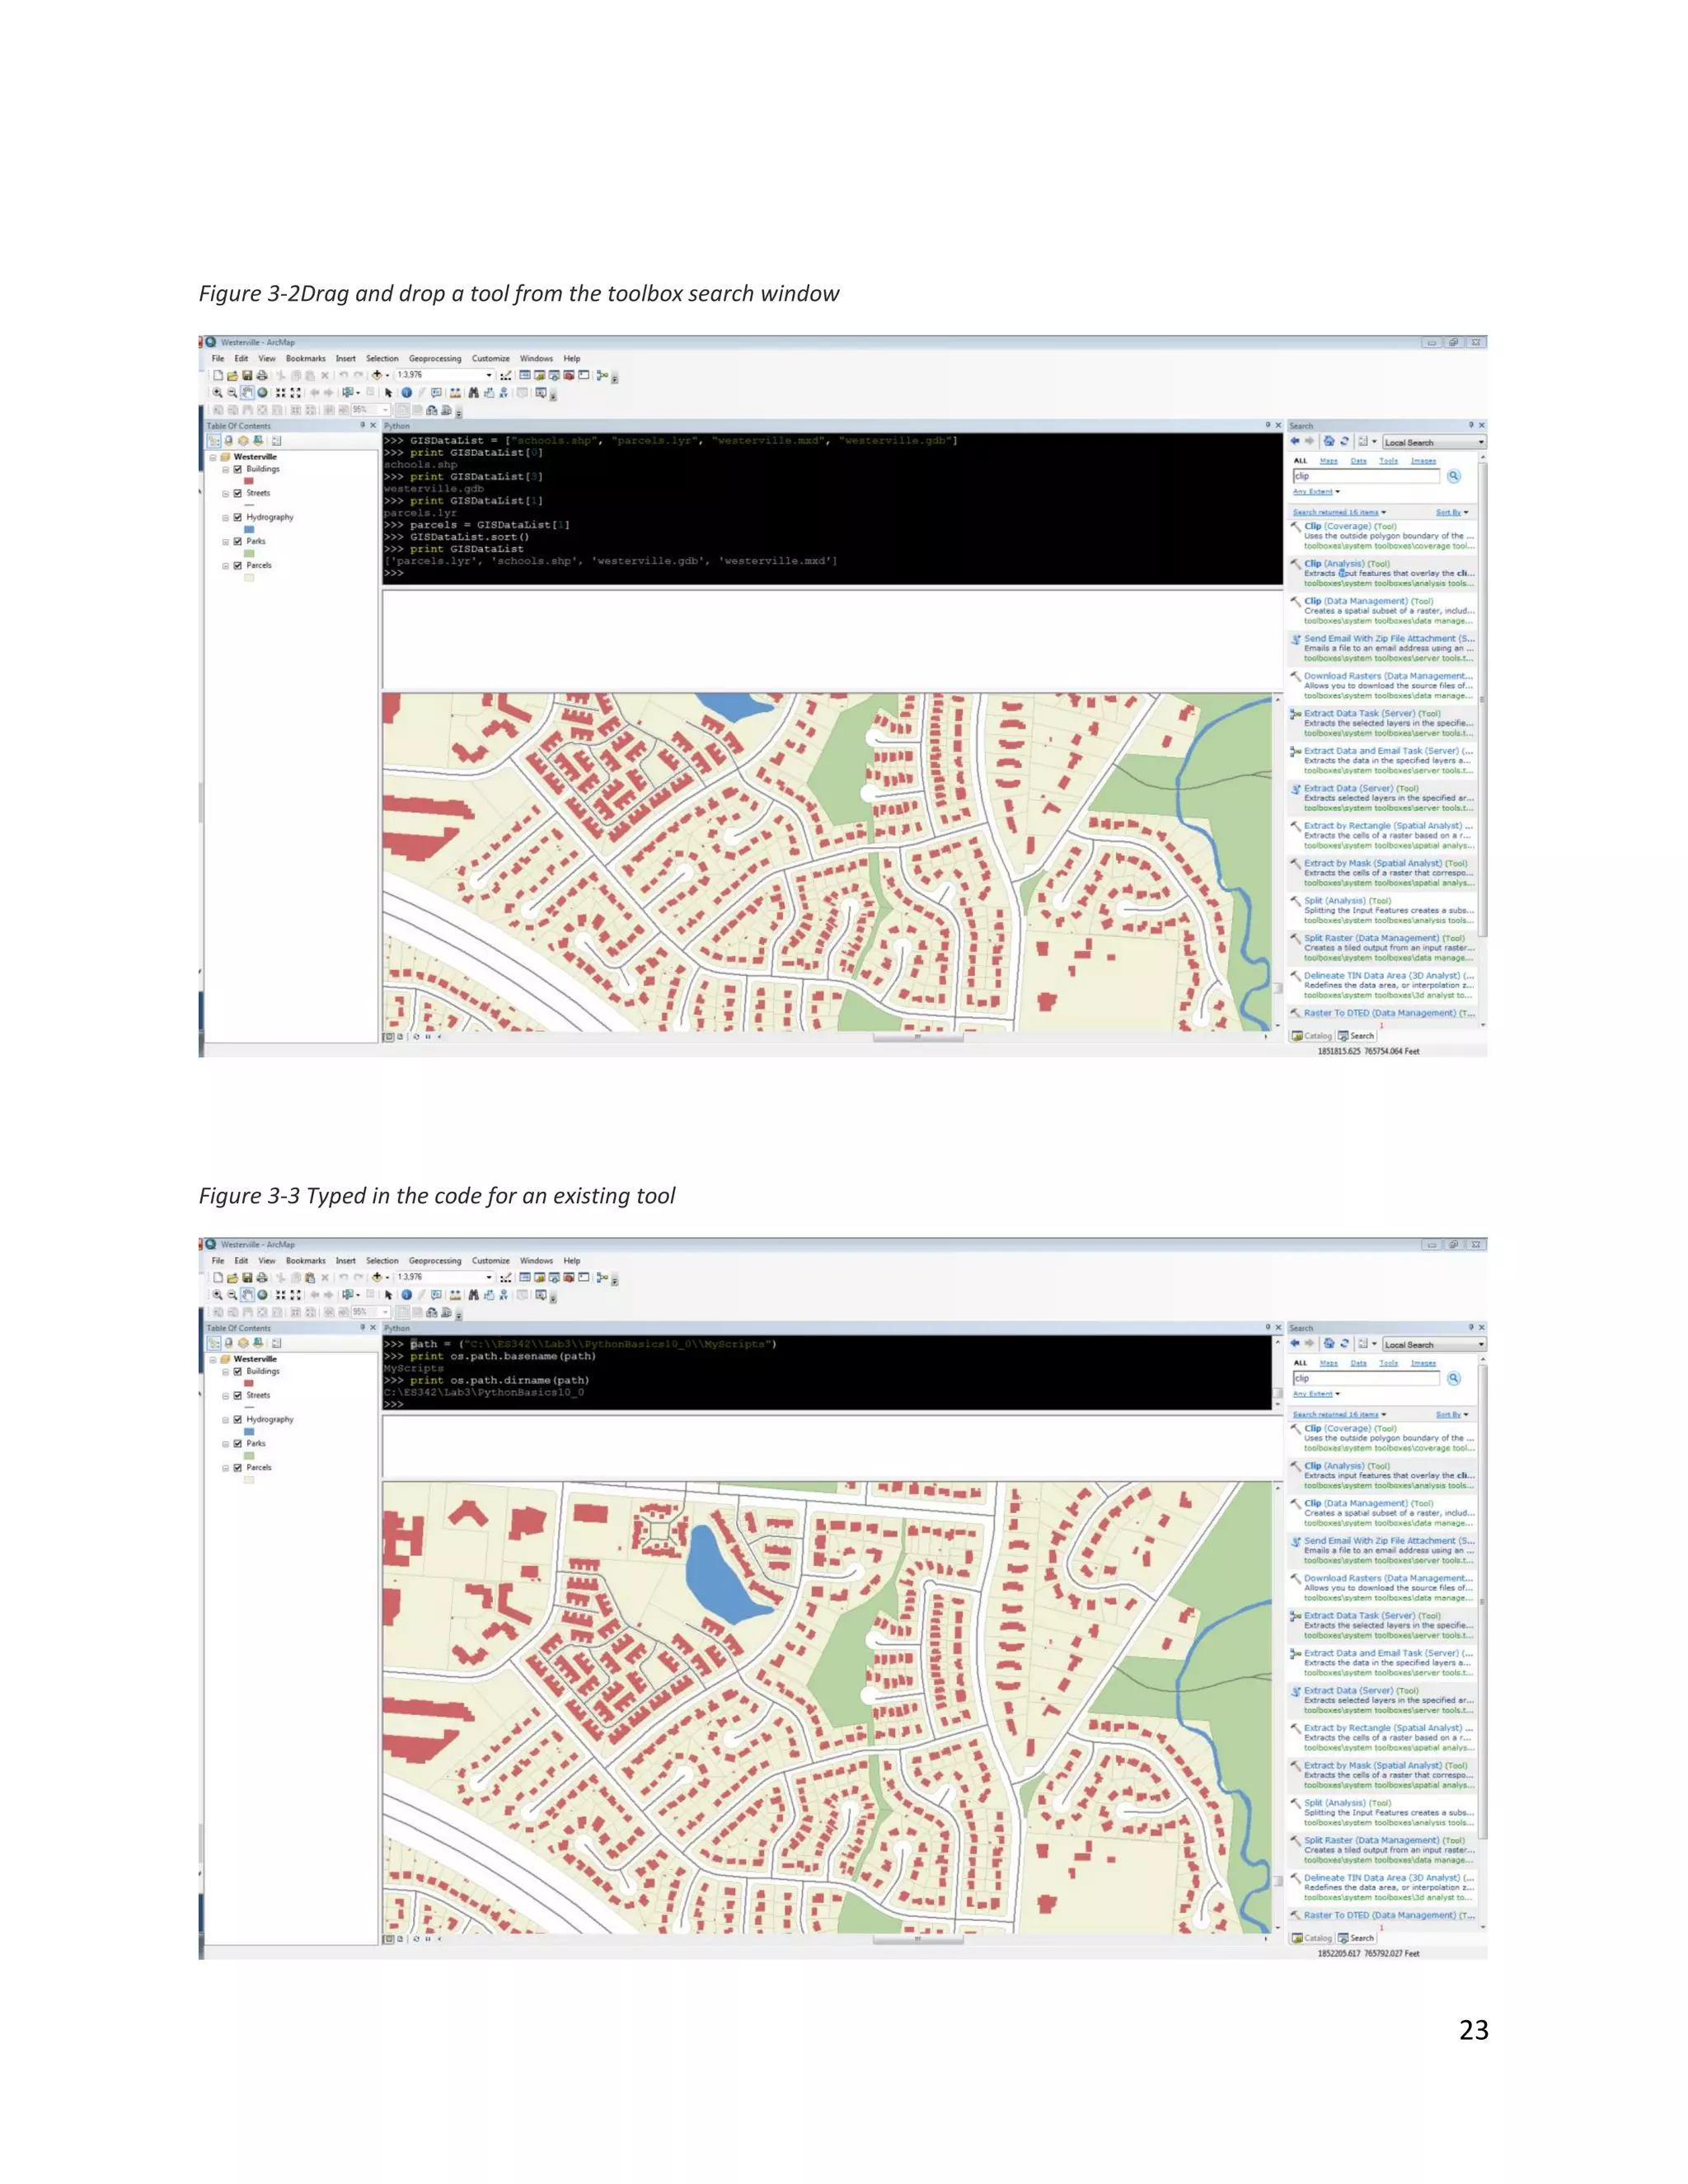Image resolution: width=1688 pixels, height=2184 pixels.
Task: Click the clip search text box in Figure 3-2
Action: tap(1367, 477)
